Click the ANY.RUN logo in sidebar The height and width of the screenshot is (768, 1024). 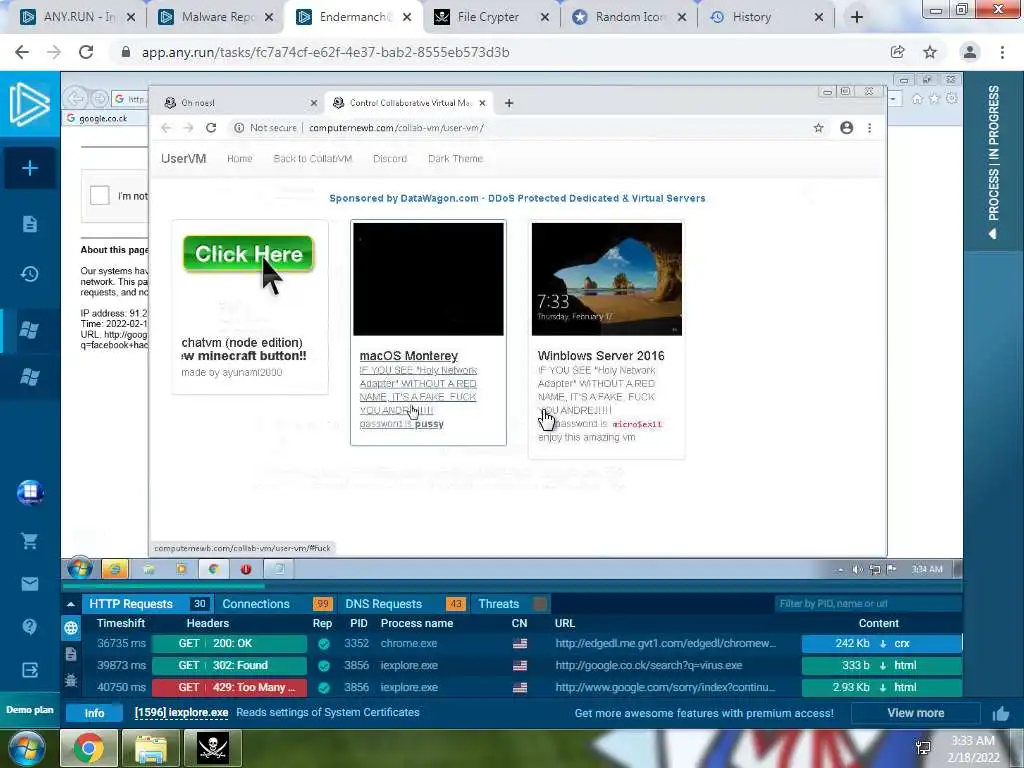click(29, 104)
